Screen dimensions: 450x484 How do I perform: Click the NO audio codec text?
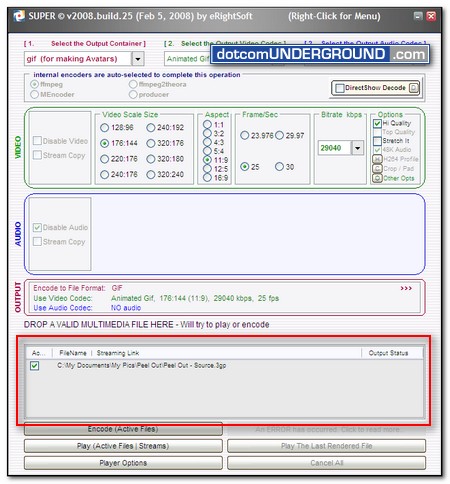click(126, 308)
